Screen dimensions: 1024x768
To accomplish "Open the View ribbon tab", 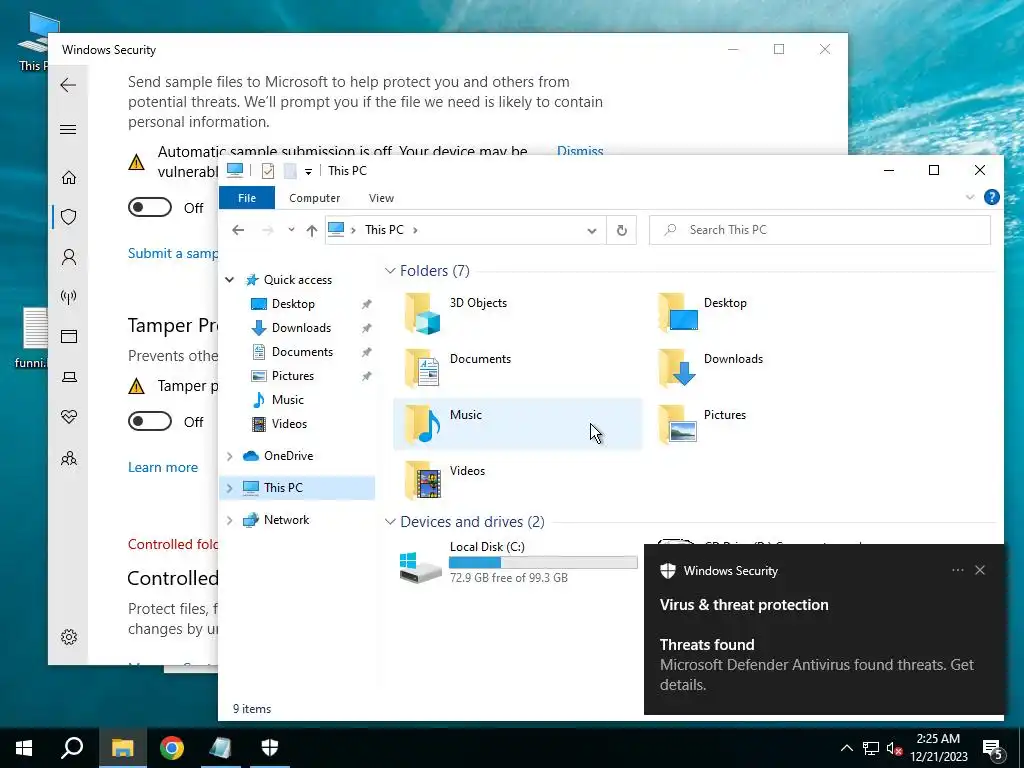I will point(381,198).
